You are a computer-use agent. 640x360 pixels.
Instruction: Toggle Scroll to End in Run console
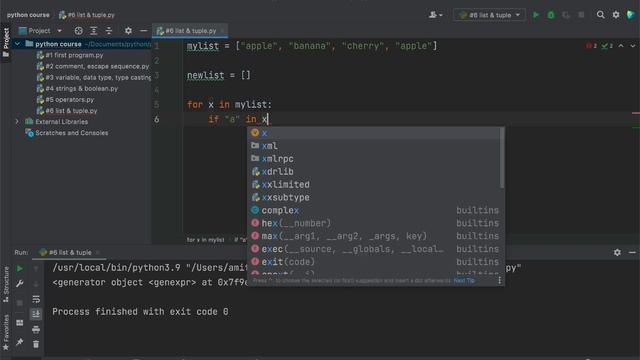[x=36, y=314]
